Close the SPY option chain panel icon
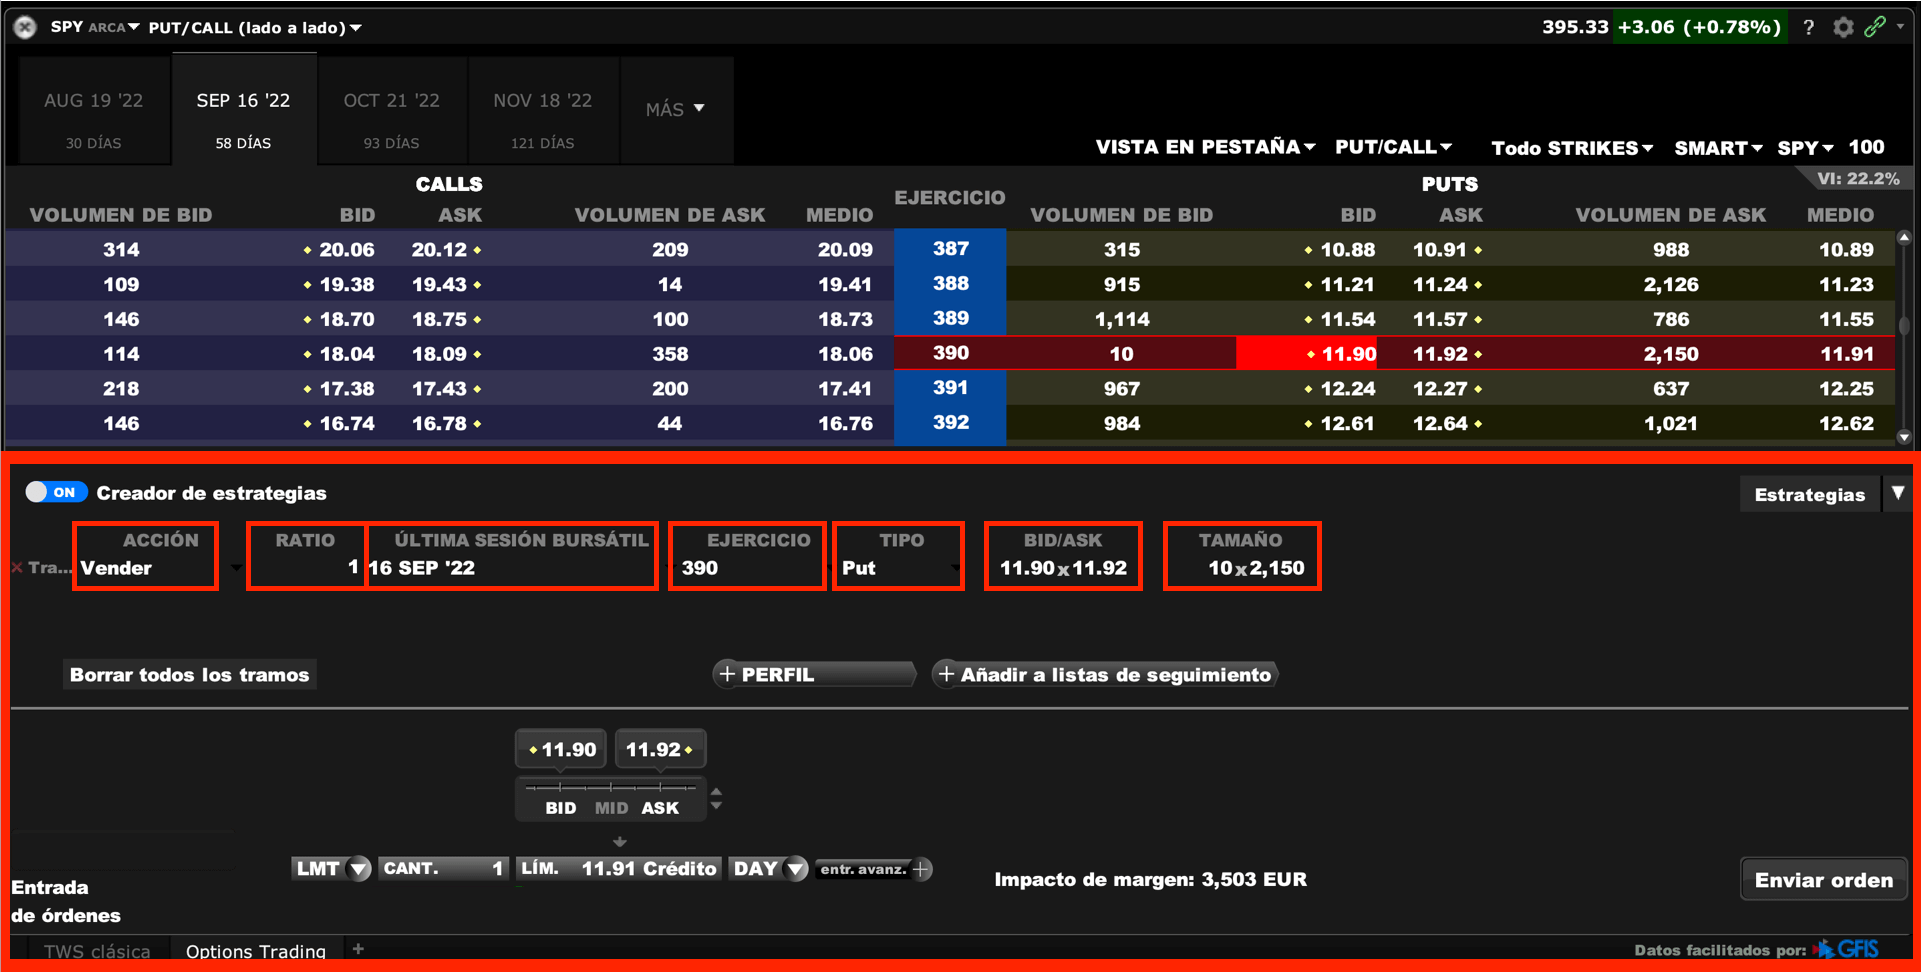 tap(26, 27)
